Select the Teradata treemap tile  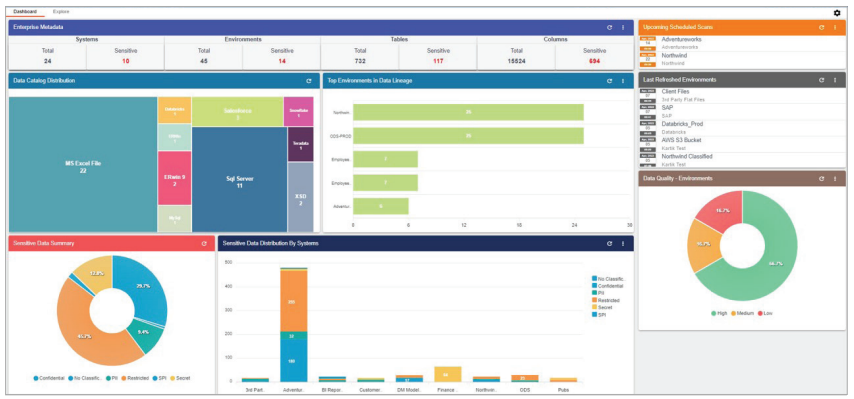point(301,144)
